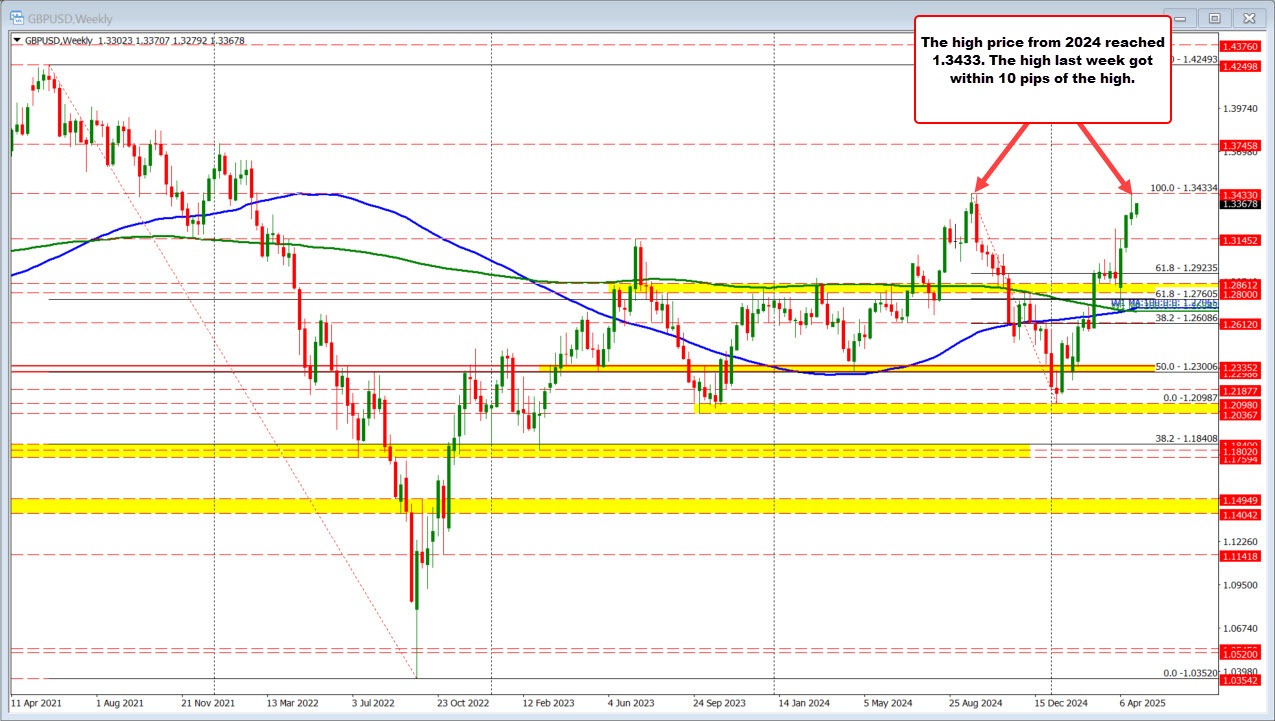Click the 0.0 - 1.20987 Fibonacci label
This screenshot has width=1275, height=721.
click(x=1189, y=398)
